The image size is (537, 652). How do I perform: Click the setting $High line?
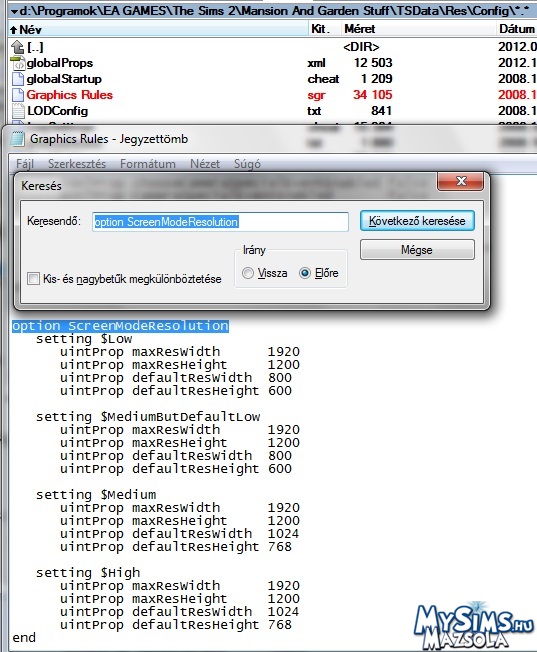88,573
